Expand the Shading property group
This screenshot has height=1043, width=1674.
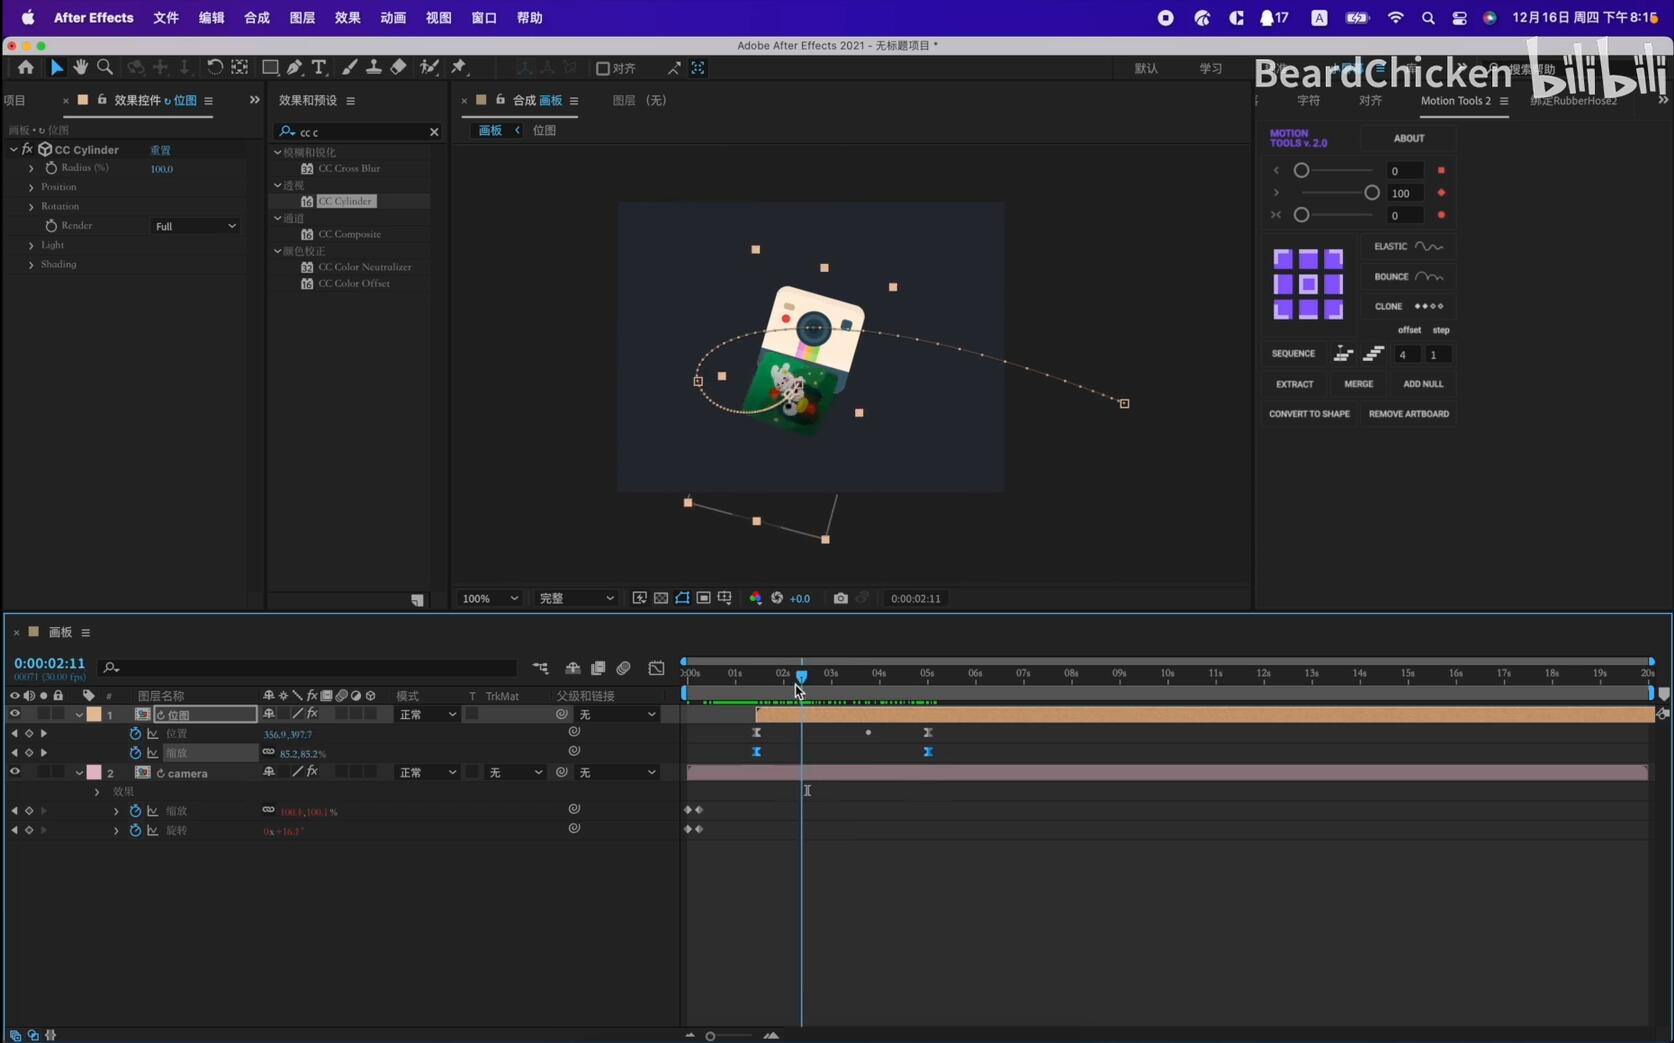coord(31,265)
